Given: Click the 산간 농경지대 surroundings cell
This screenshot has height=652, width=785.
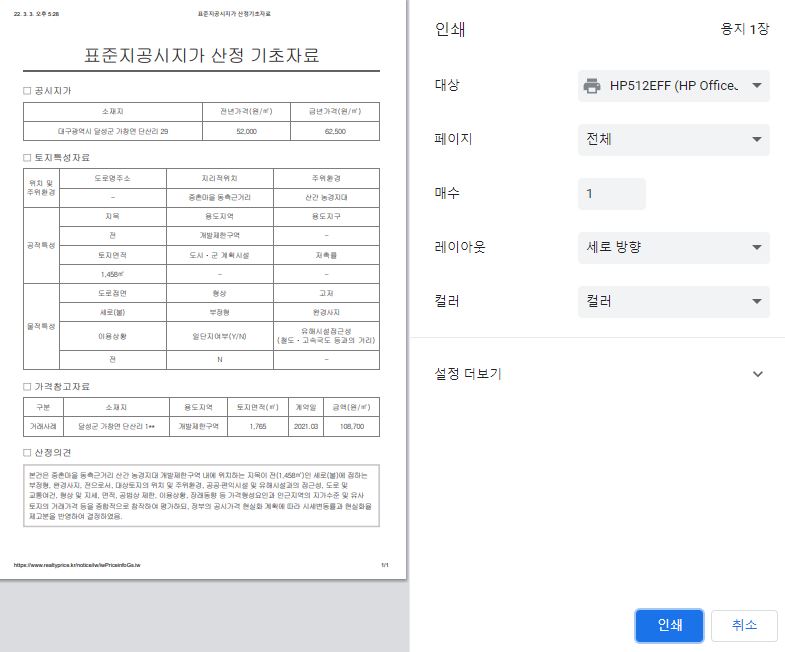Looking at the screenshot, I should click(x=326, y=197).
